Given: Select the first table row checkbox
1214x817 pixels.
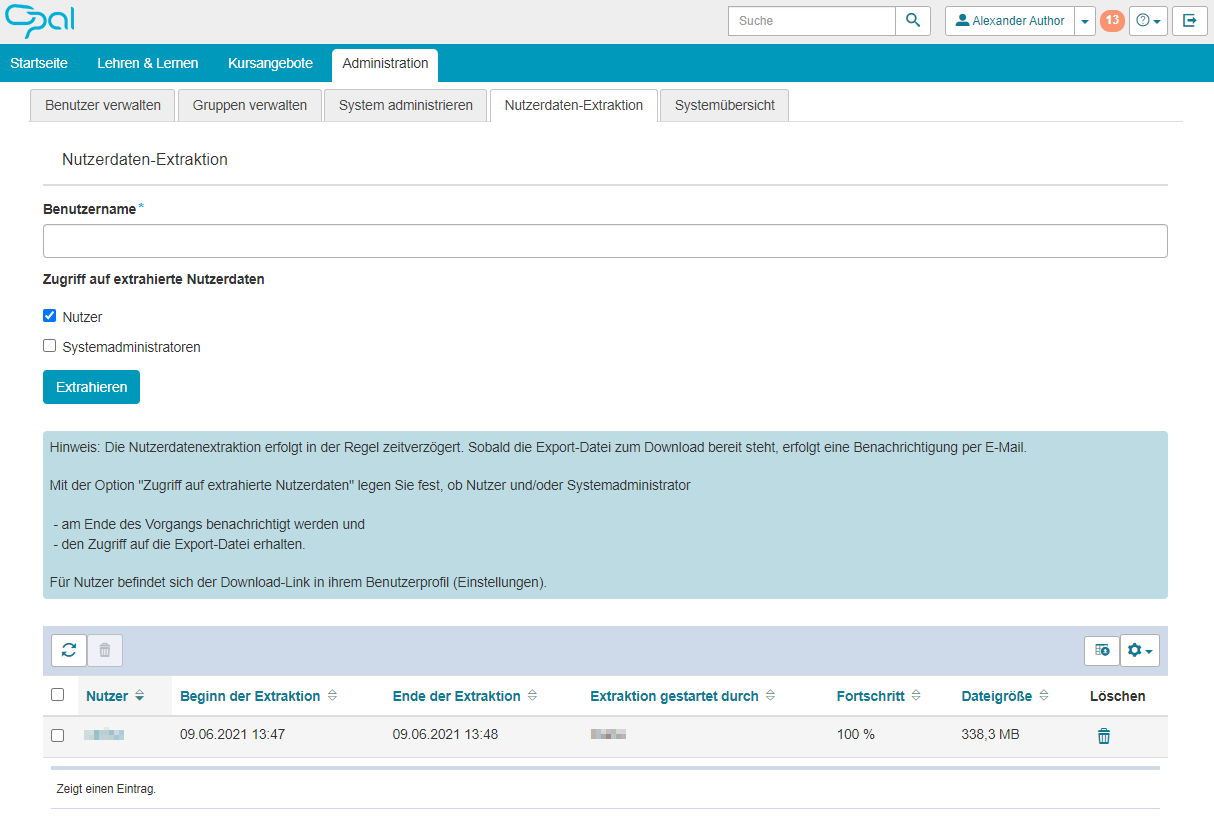Looking at the screenshot, I should (x=57, y=735).
